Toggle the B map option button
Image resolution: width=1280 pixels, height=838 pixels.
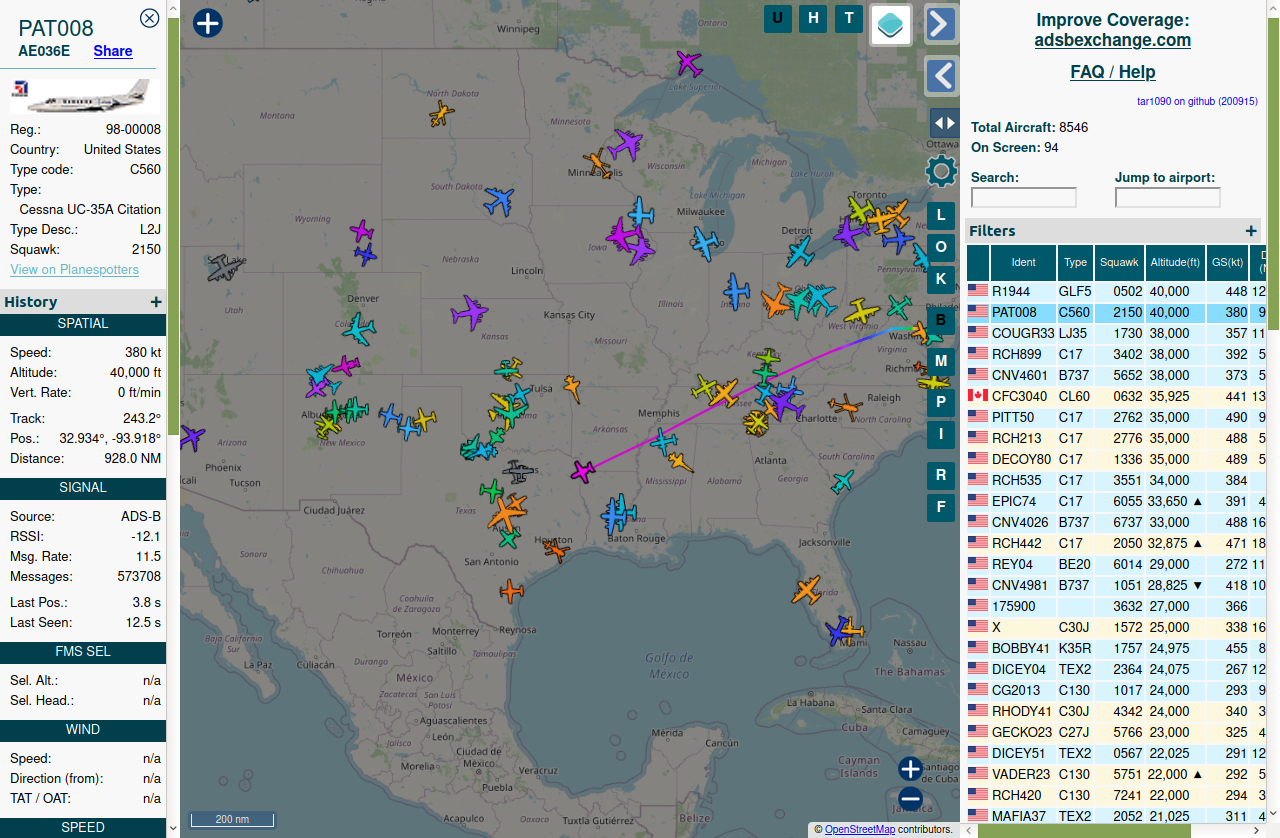coord(941,320)
